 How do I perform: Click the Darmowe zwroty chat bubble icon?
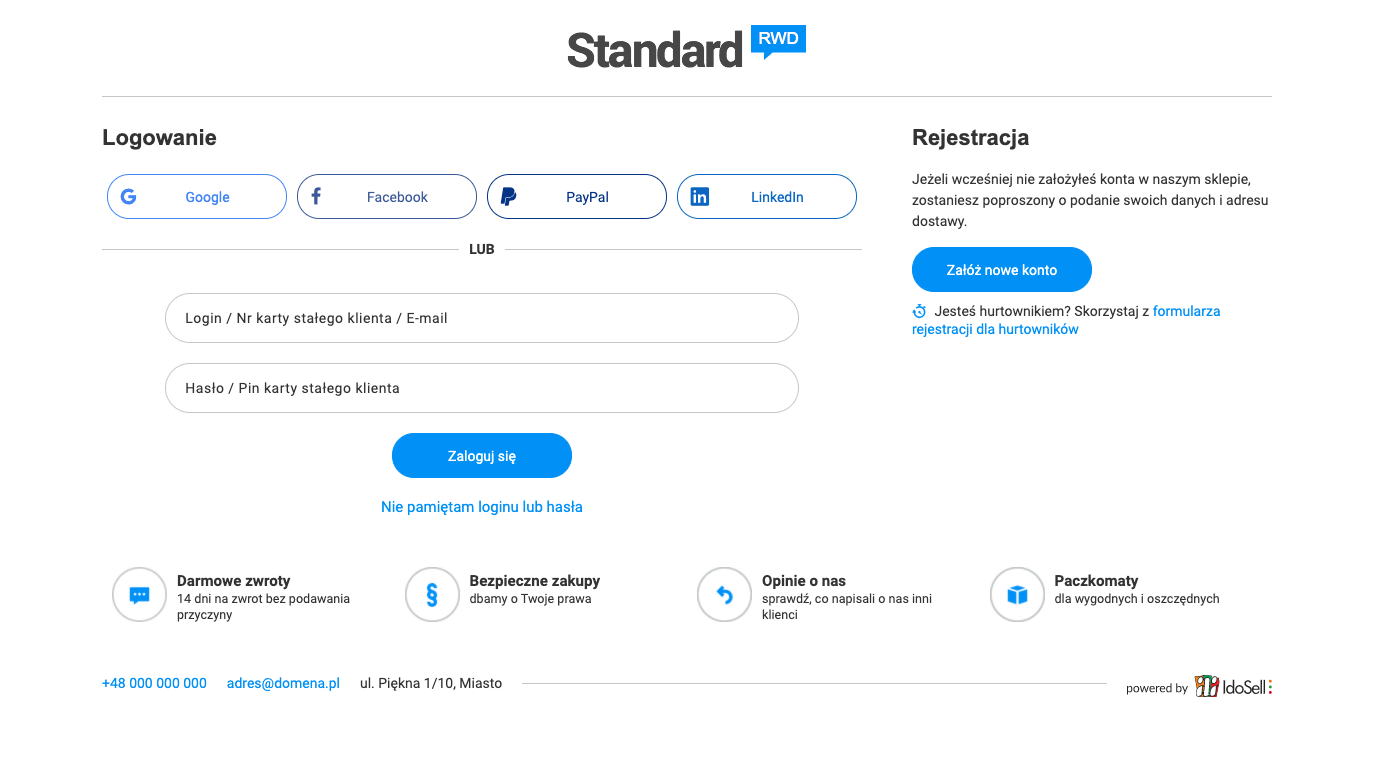pos(140,595)
